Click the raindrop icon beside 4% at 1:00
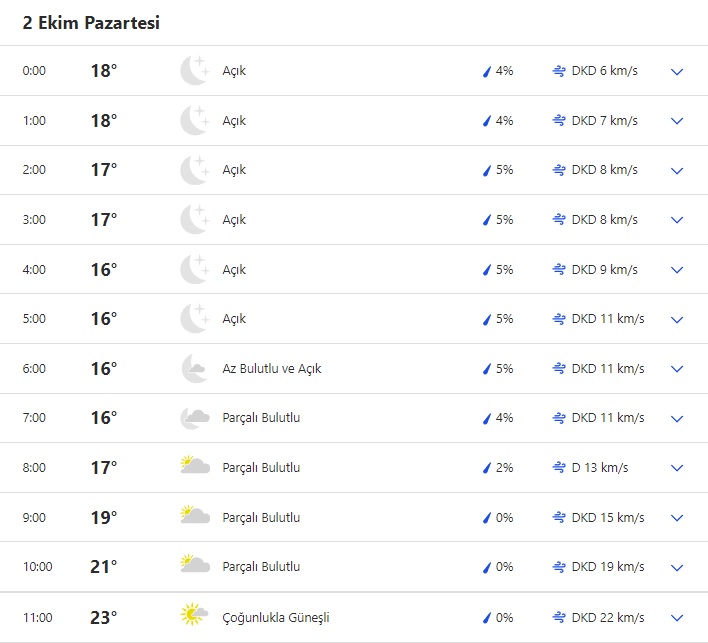Image resolution: width=708 pixels, height=643 pixels. (x=487, y=121)
